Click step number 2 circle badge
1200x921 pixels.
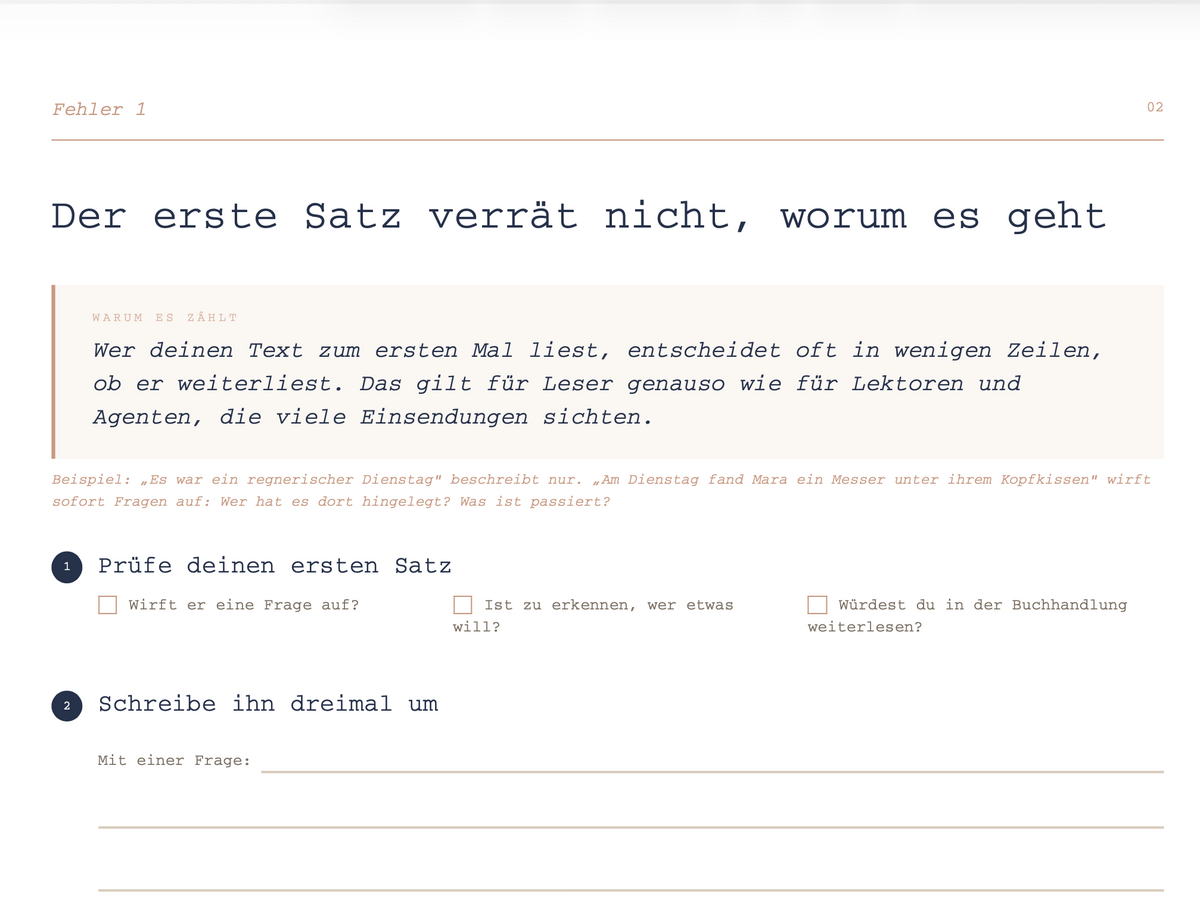(67, 706)
